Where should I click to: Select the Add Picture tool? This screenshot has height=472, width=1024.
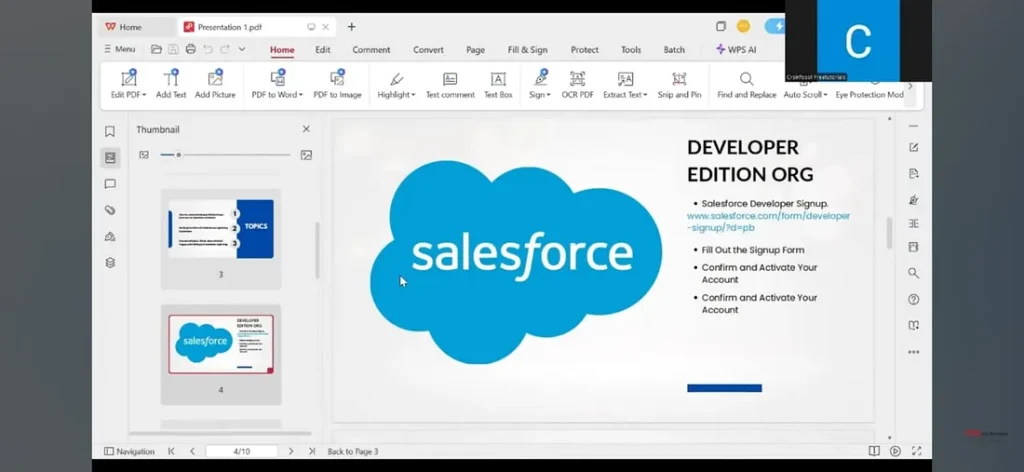tap(215, 84)
